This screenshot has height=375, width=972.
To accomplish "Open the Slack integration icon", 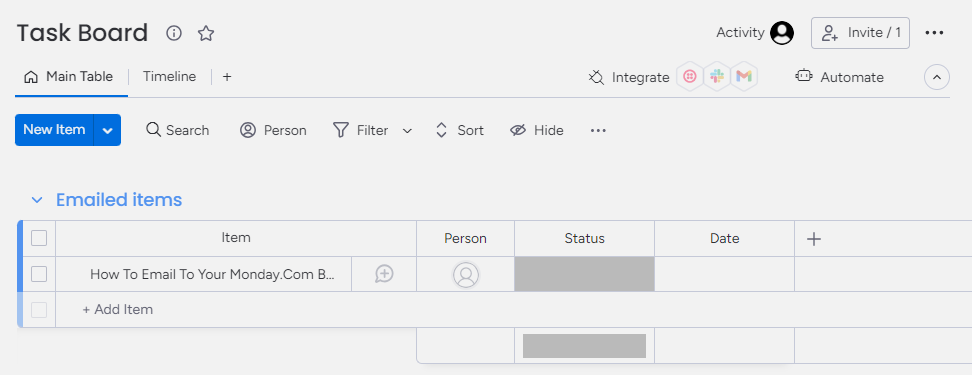I will pos(717,77).
